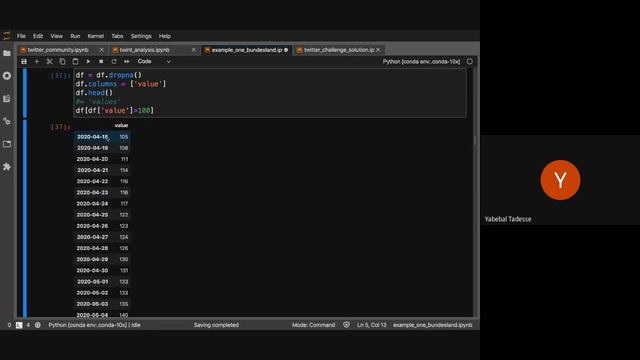Restart the kernel with the circular arrow icon
640x360 pixels.
pyautogui.click(x=114, y=62)
